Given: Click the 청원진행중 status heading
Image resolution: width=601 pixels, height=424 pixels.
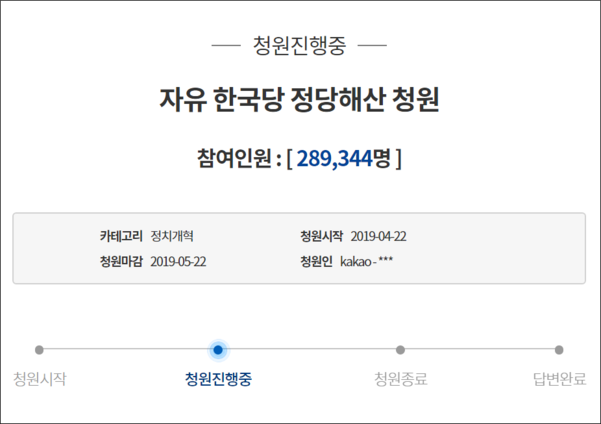Looking at the screenshot, I should 299,46.
